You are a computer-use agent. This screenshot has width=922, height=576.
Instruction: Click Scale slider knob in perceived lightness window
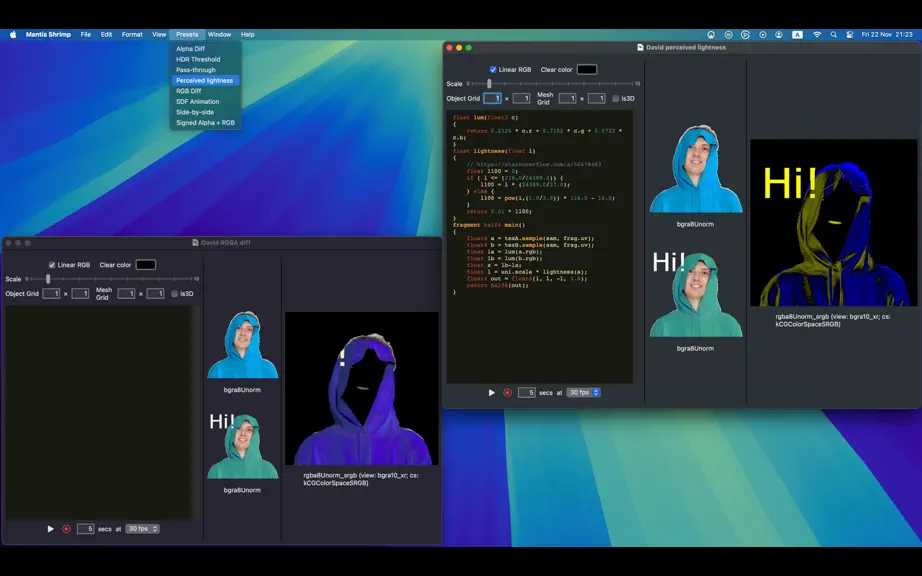(489, 83)
